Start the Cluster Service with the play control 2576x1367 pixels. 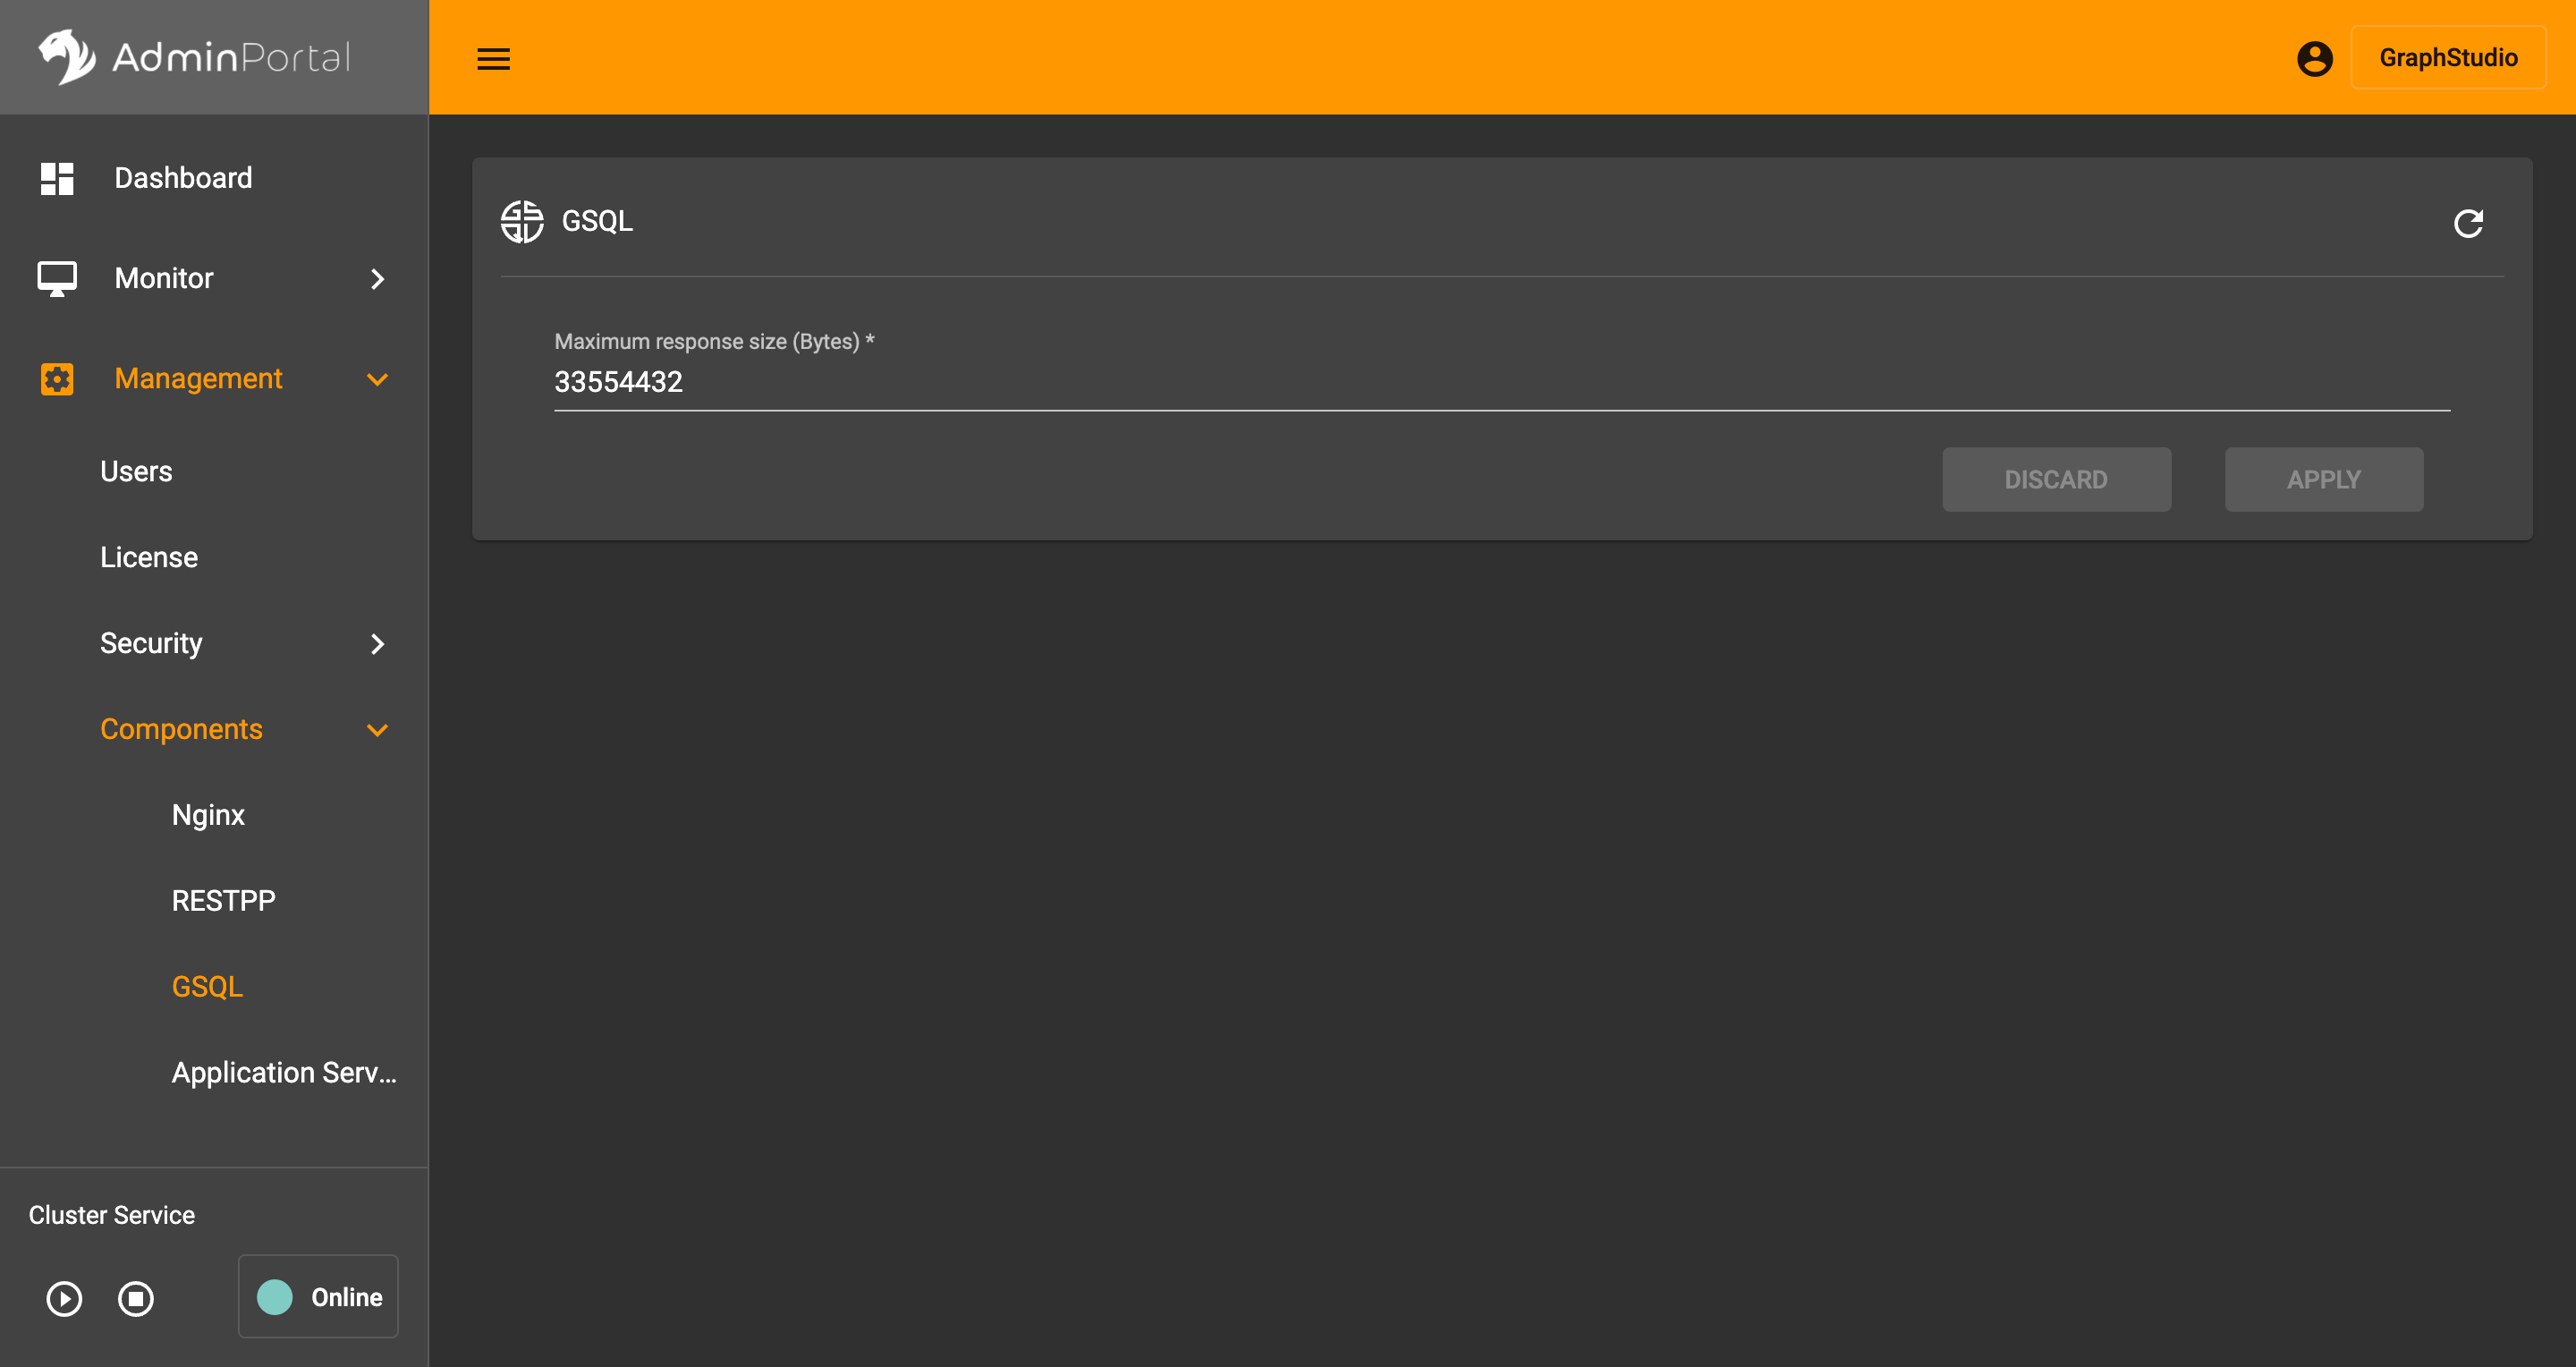point(63,1298)
